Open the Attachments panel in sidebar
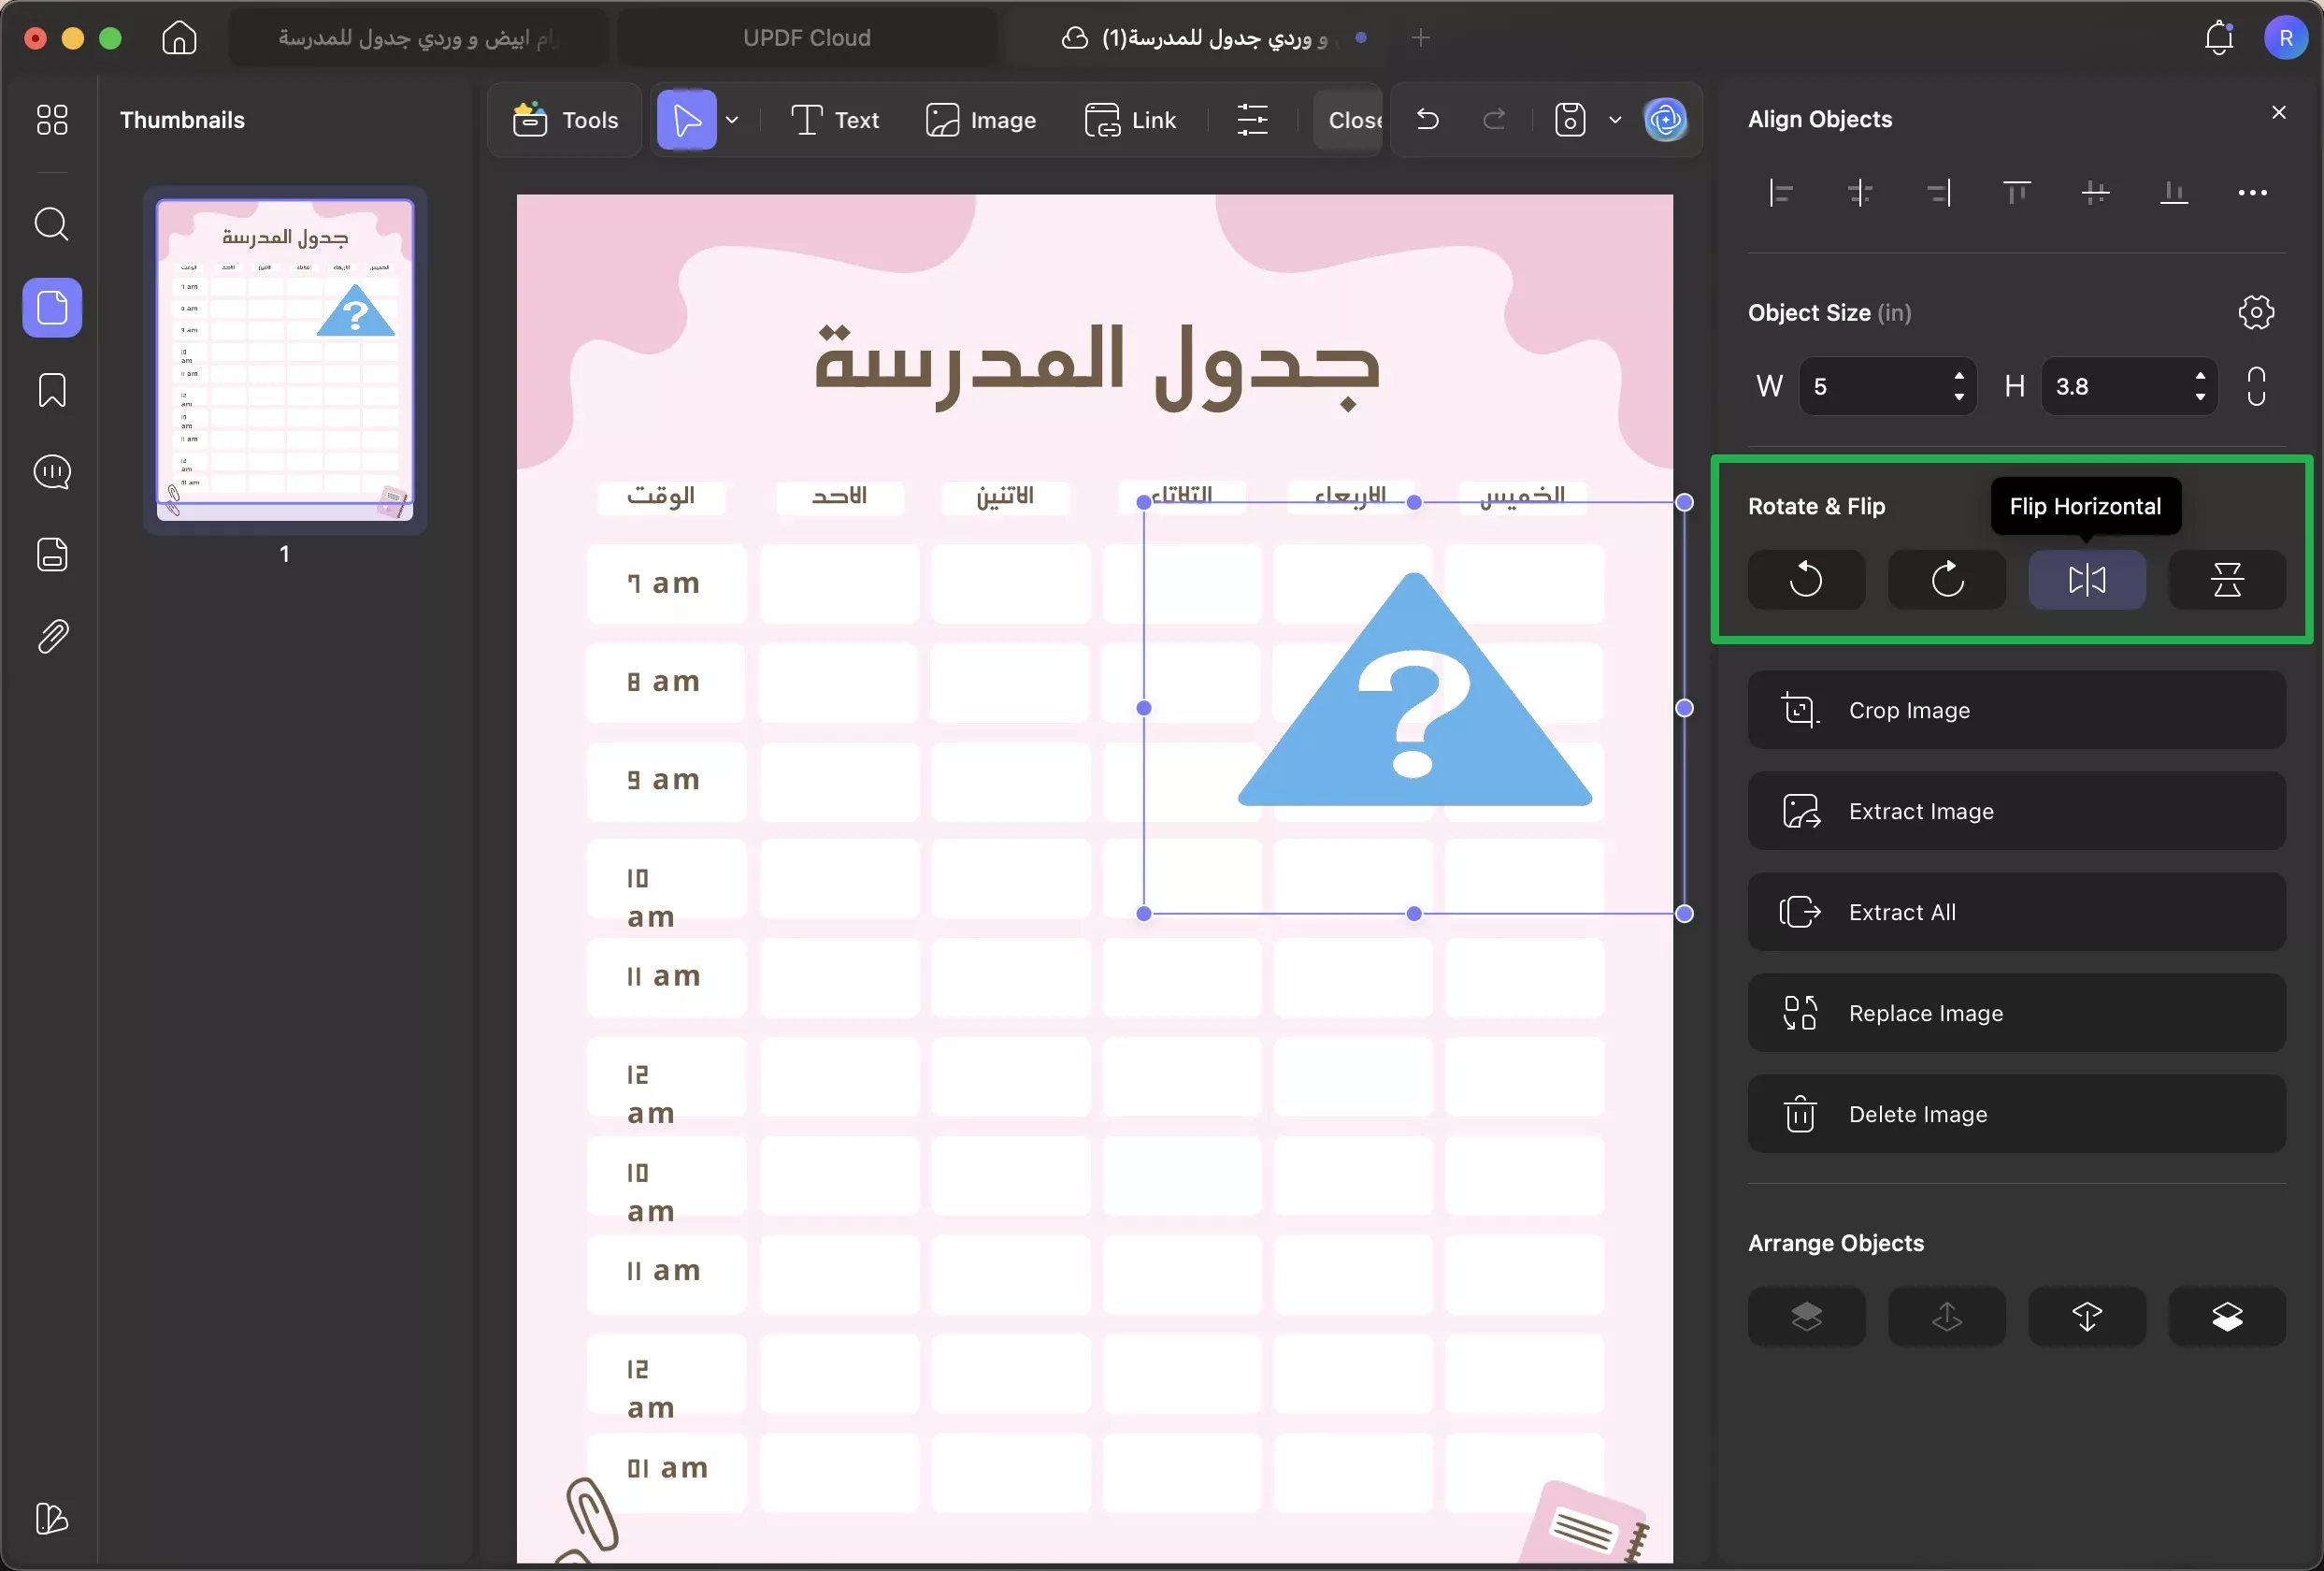 (x=52, y=637)
